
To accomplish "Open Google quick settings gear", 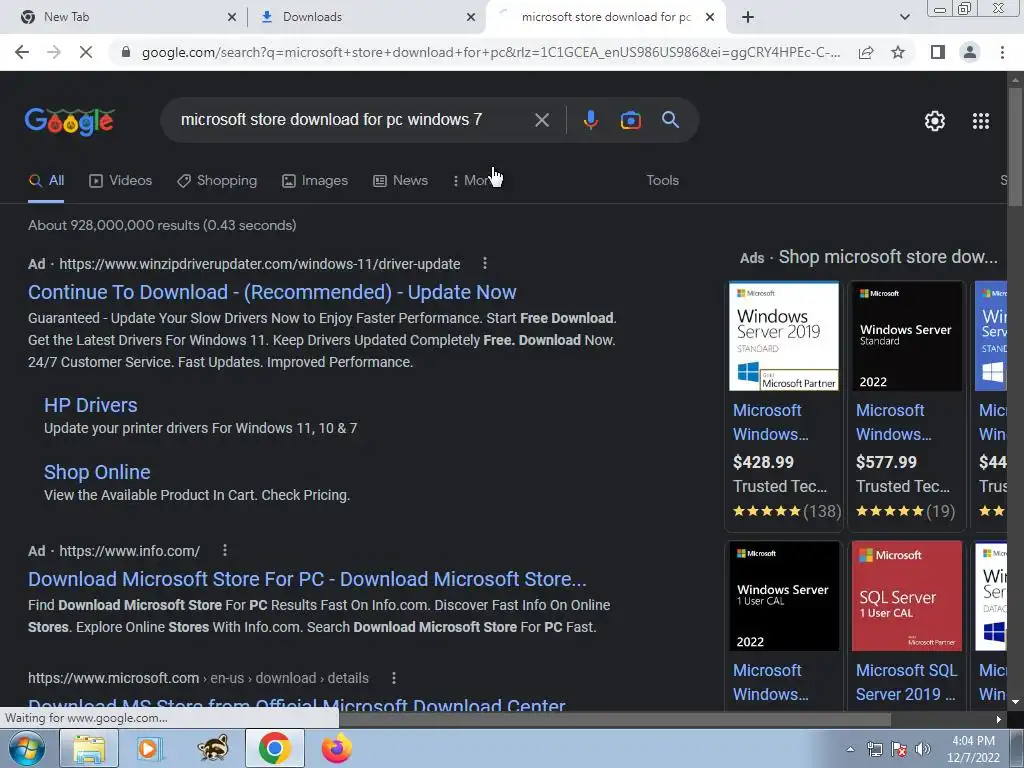I will [x=935, y=121].
